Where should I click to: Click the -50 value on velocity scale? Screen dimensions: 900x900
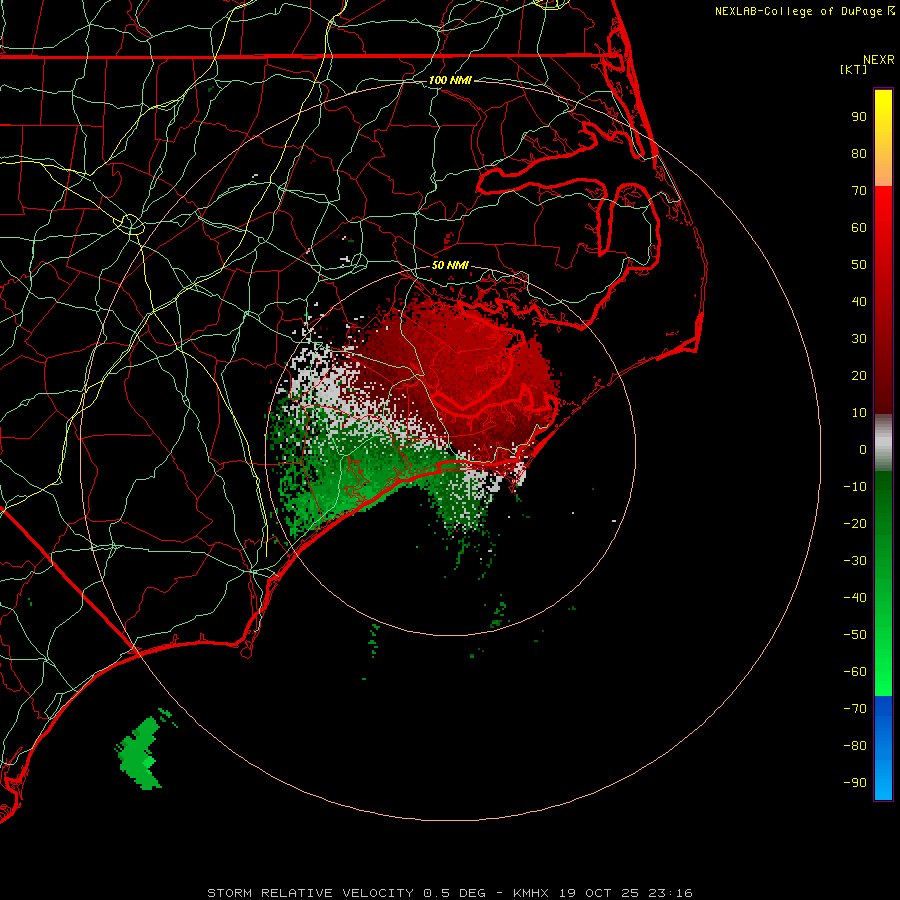(855, 635)
